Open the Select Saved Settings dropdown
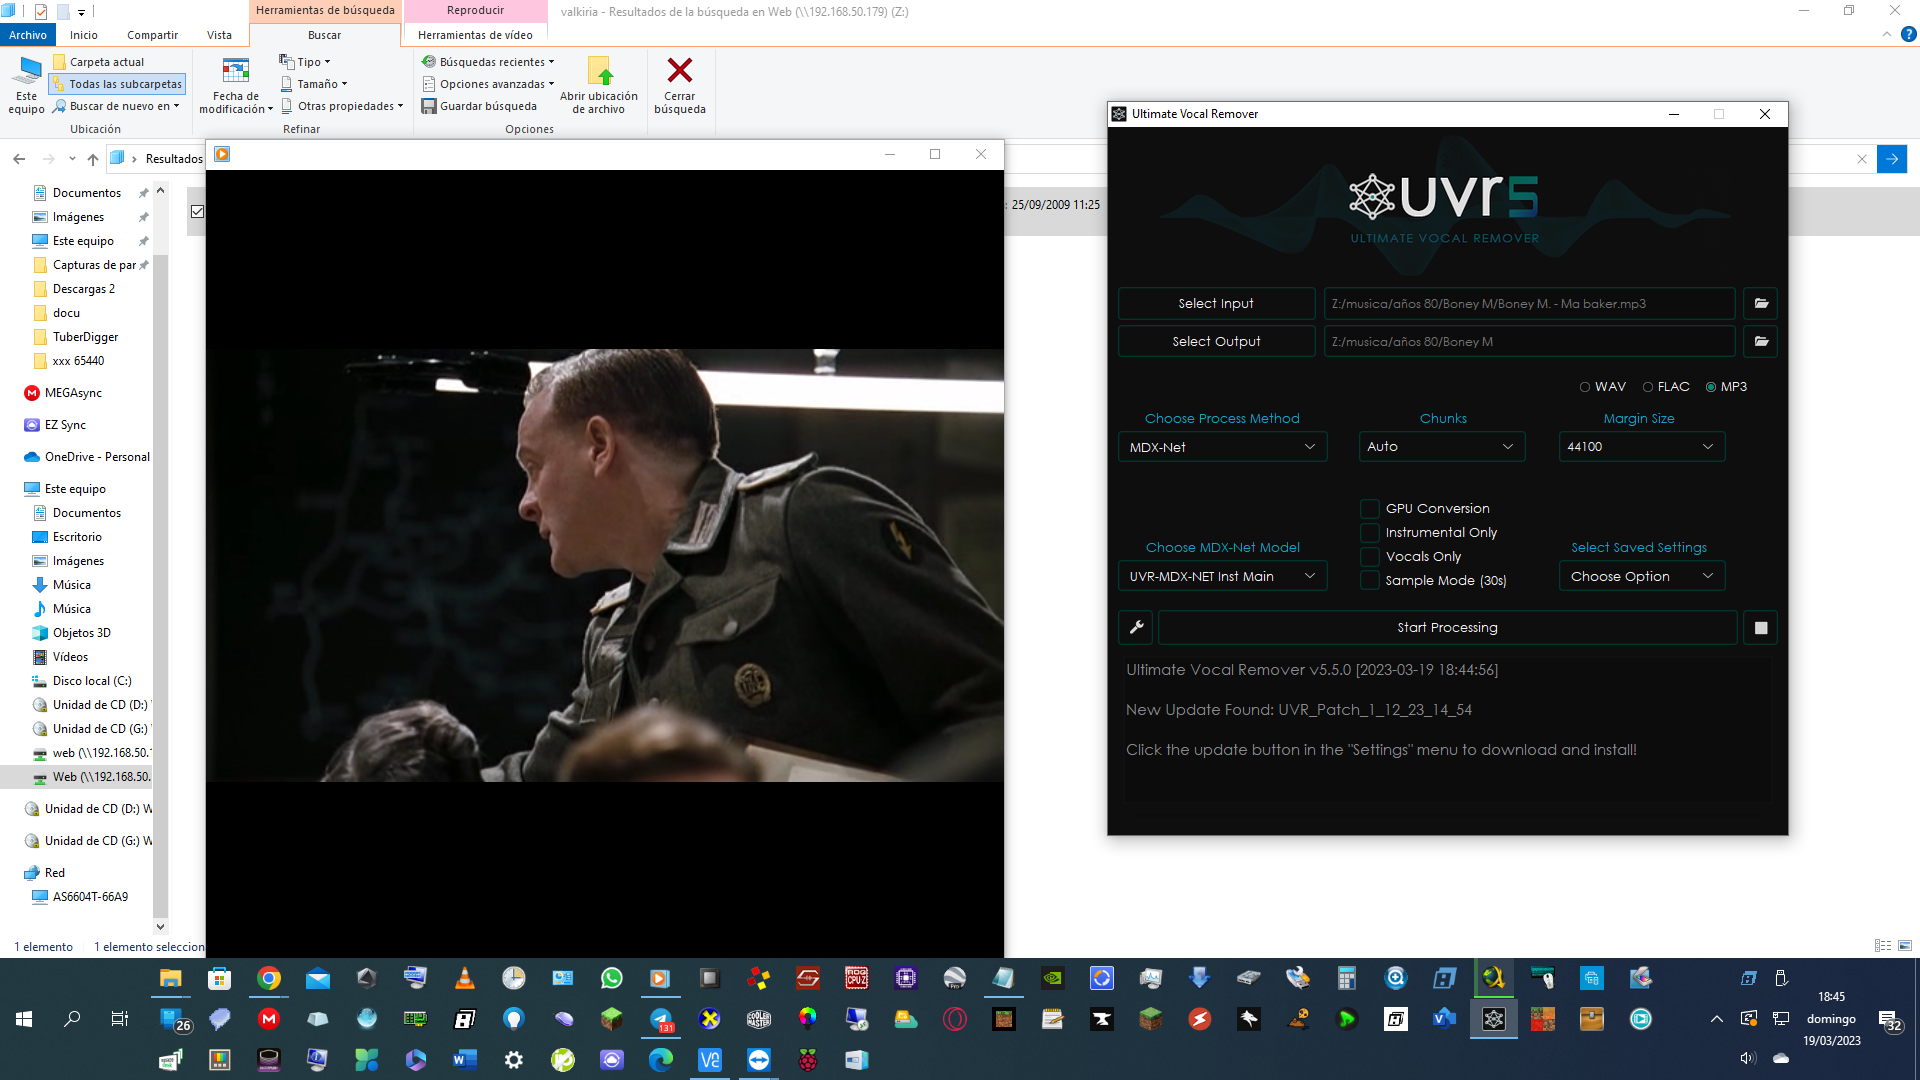This screenshot has height=1080, width=1920. click(1641, 576)
